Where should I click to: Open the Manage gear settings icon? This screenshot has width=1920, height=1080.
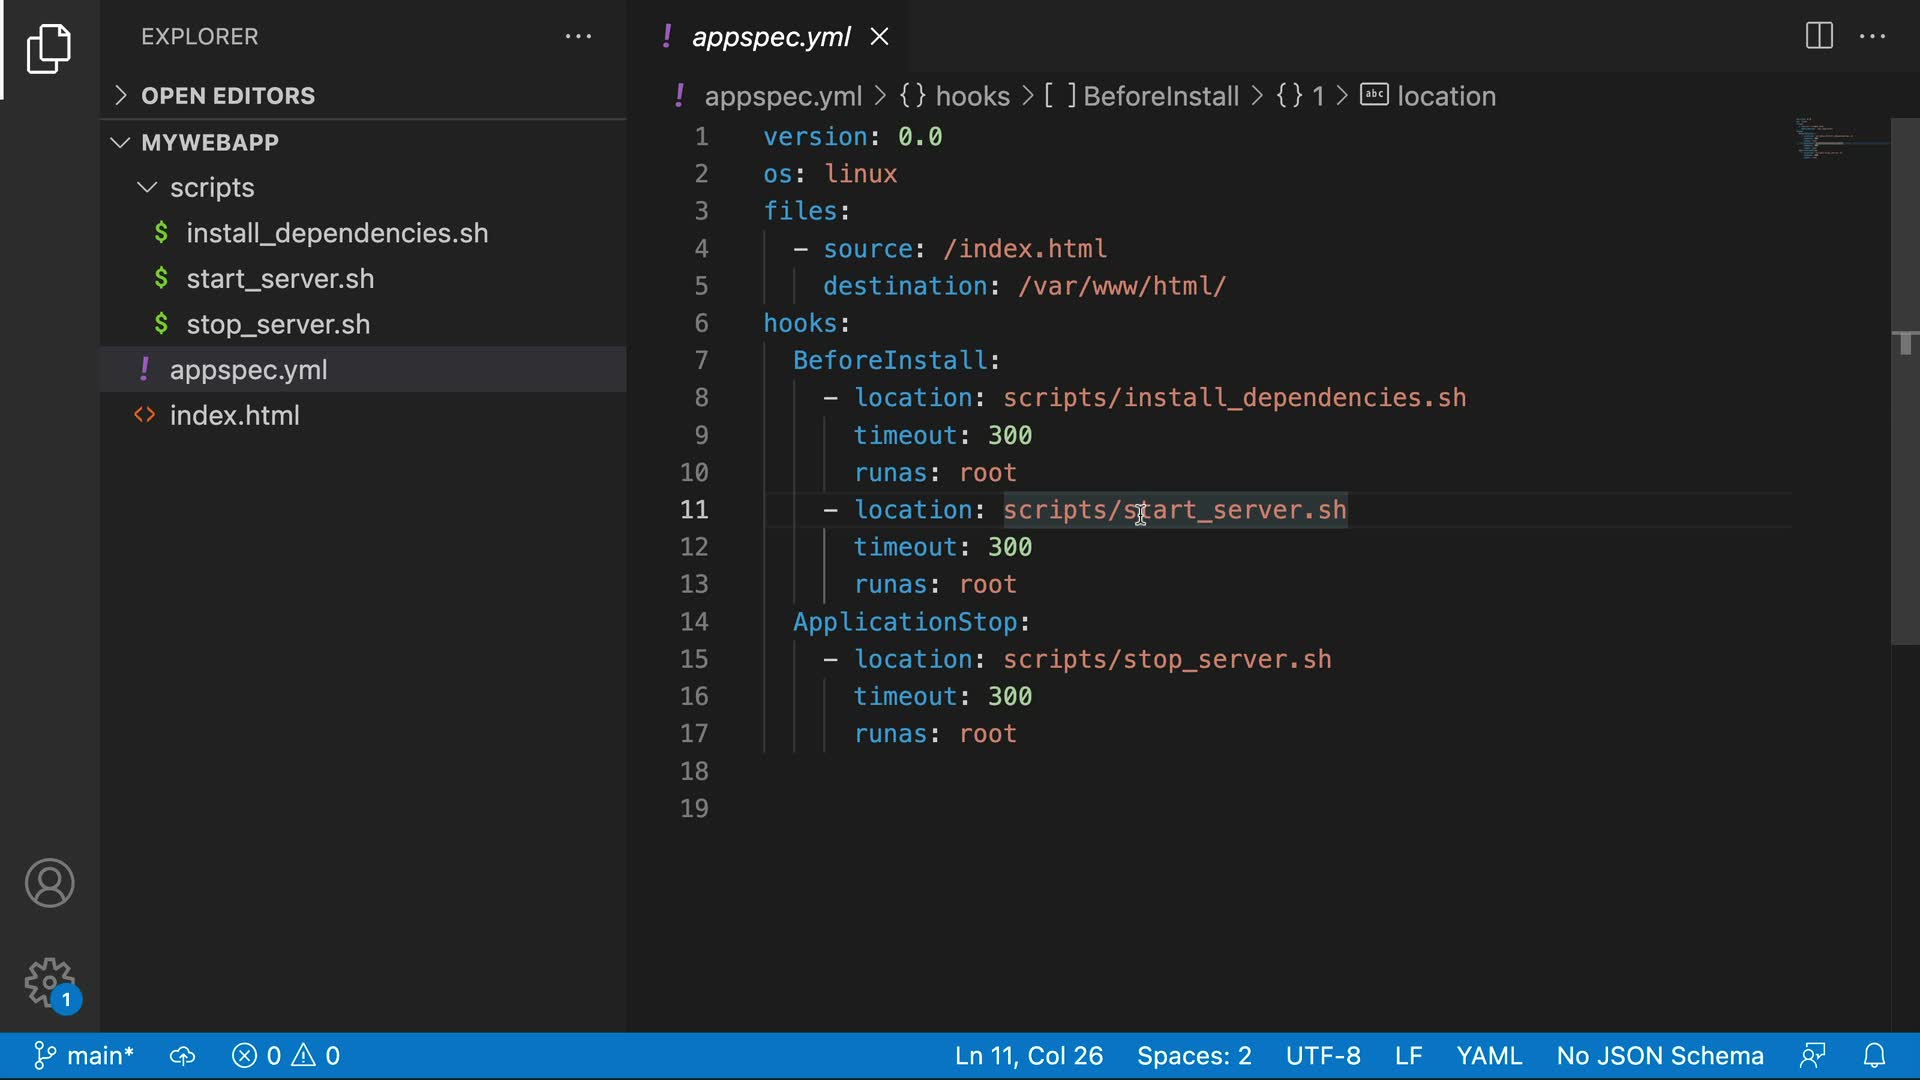tap(49, 983)
